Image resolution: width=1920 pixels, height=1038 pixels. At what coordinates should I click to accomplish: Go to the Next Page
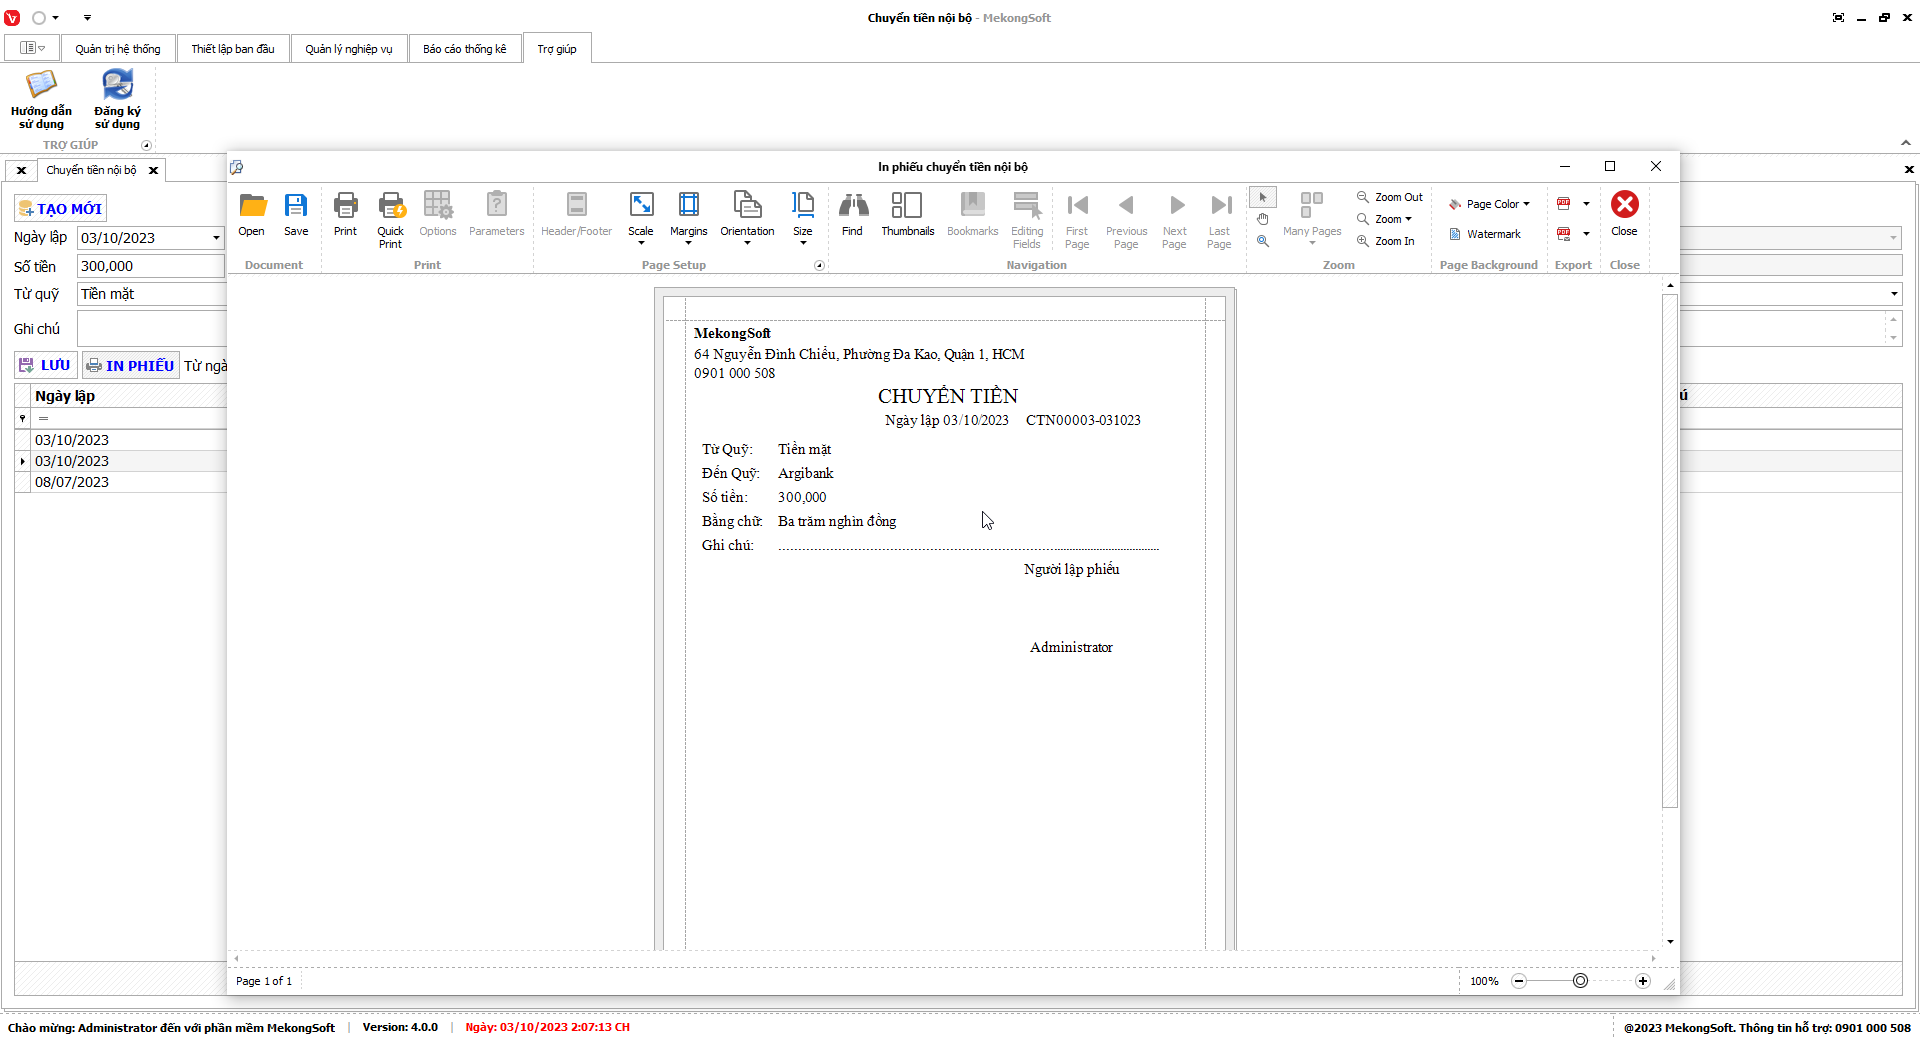tap(1175, 219)
